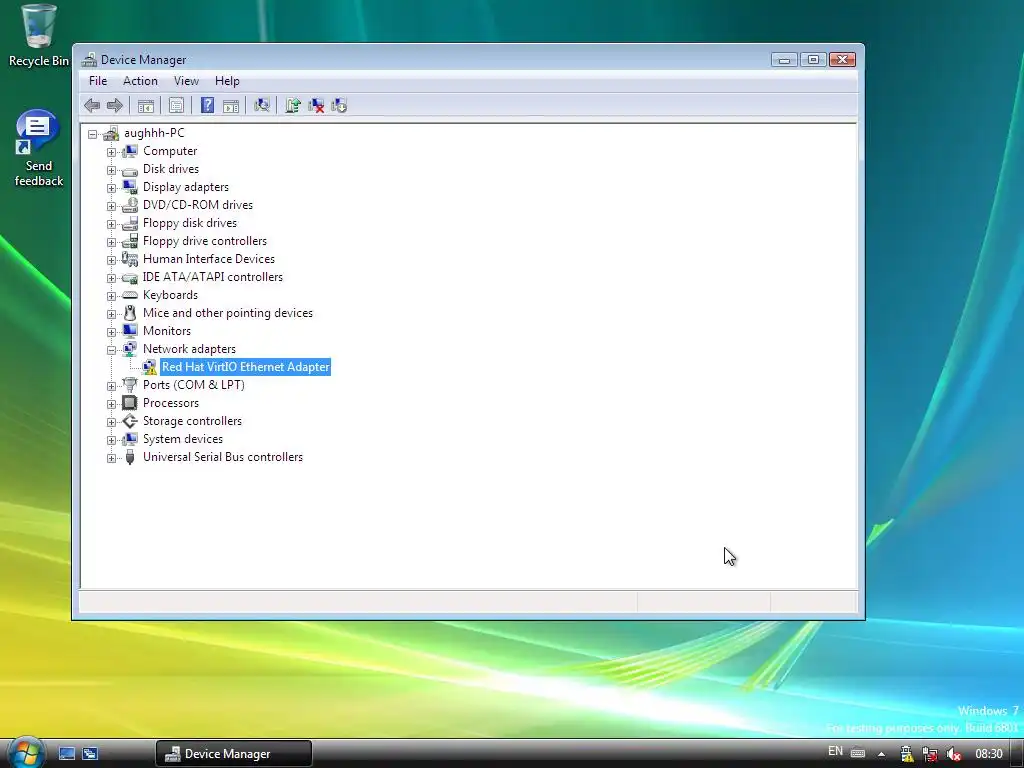Viewport: 1024px width, 768px height.
Task: Click the blue Help question mark icon
Action: pyautogui.click(x=207, y=105)
